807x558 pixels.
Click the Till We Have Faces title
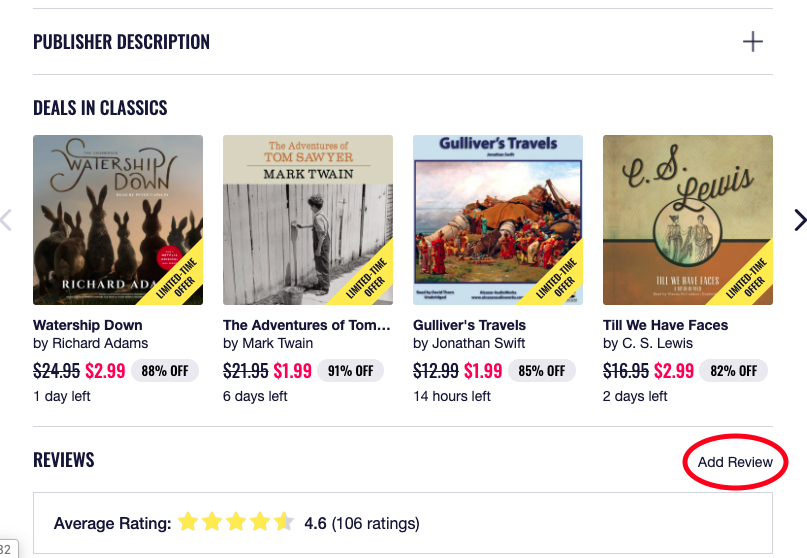665,325
